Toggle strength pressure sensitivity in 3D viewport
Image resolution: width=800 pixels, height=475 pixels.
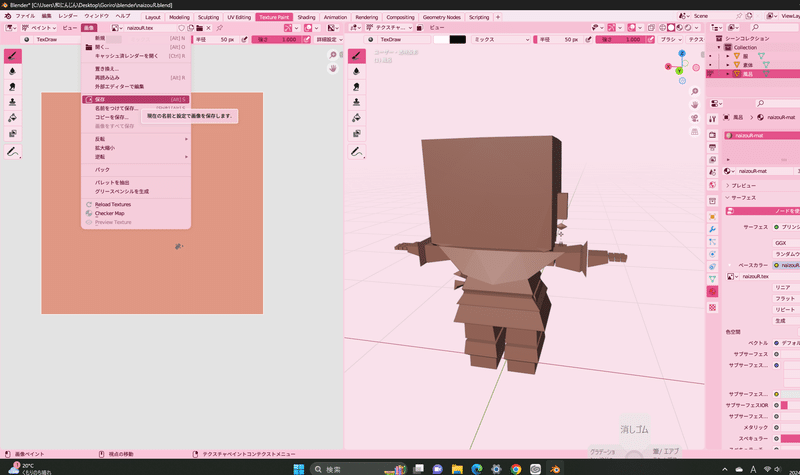point(651,39)
